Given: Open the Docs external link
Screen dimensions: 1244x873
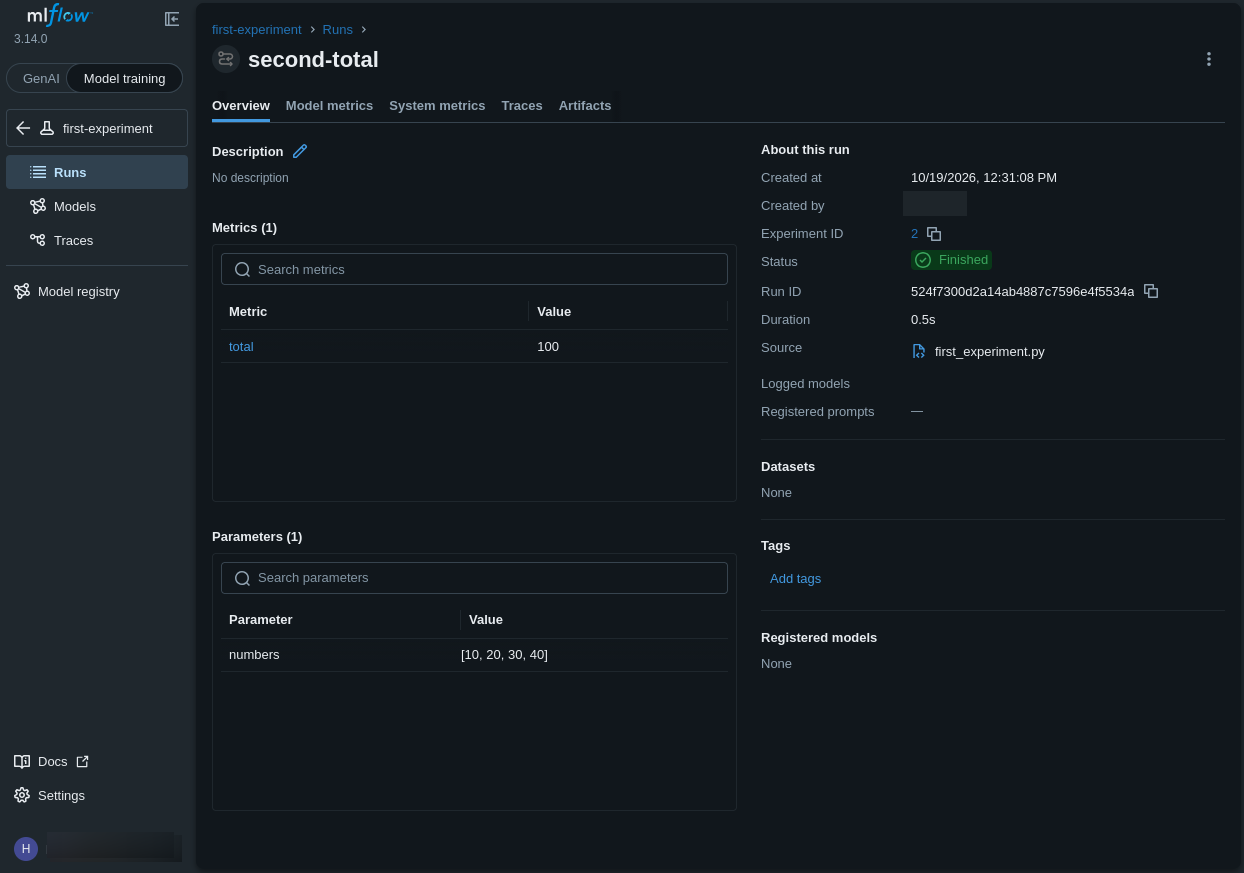Looking at the screenshot, I should pos(52,761).
